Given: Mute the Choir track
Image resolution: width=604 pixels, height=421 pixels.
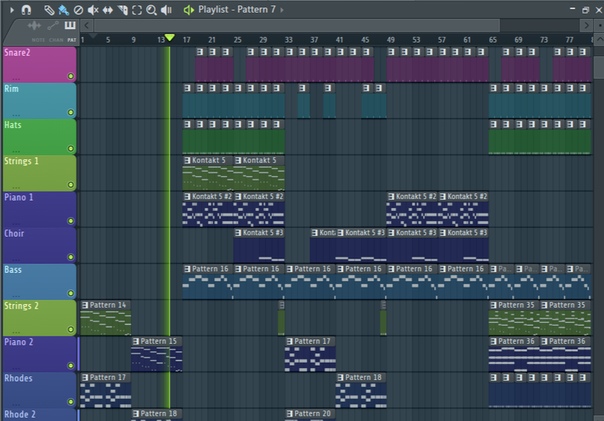Looking at the screenshot, I should click(x=70, y=257).
